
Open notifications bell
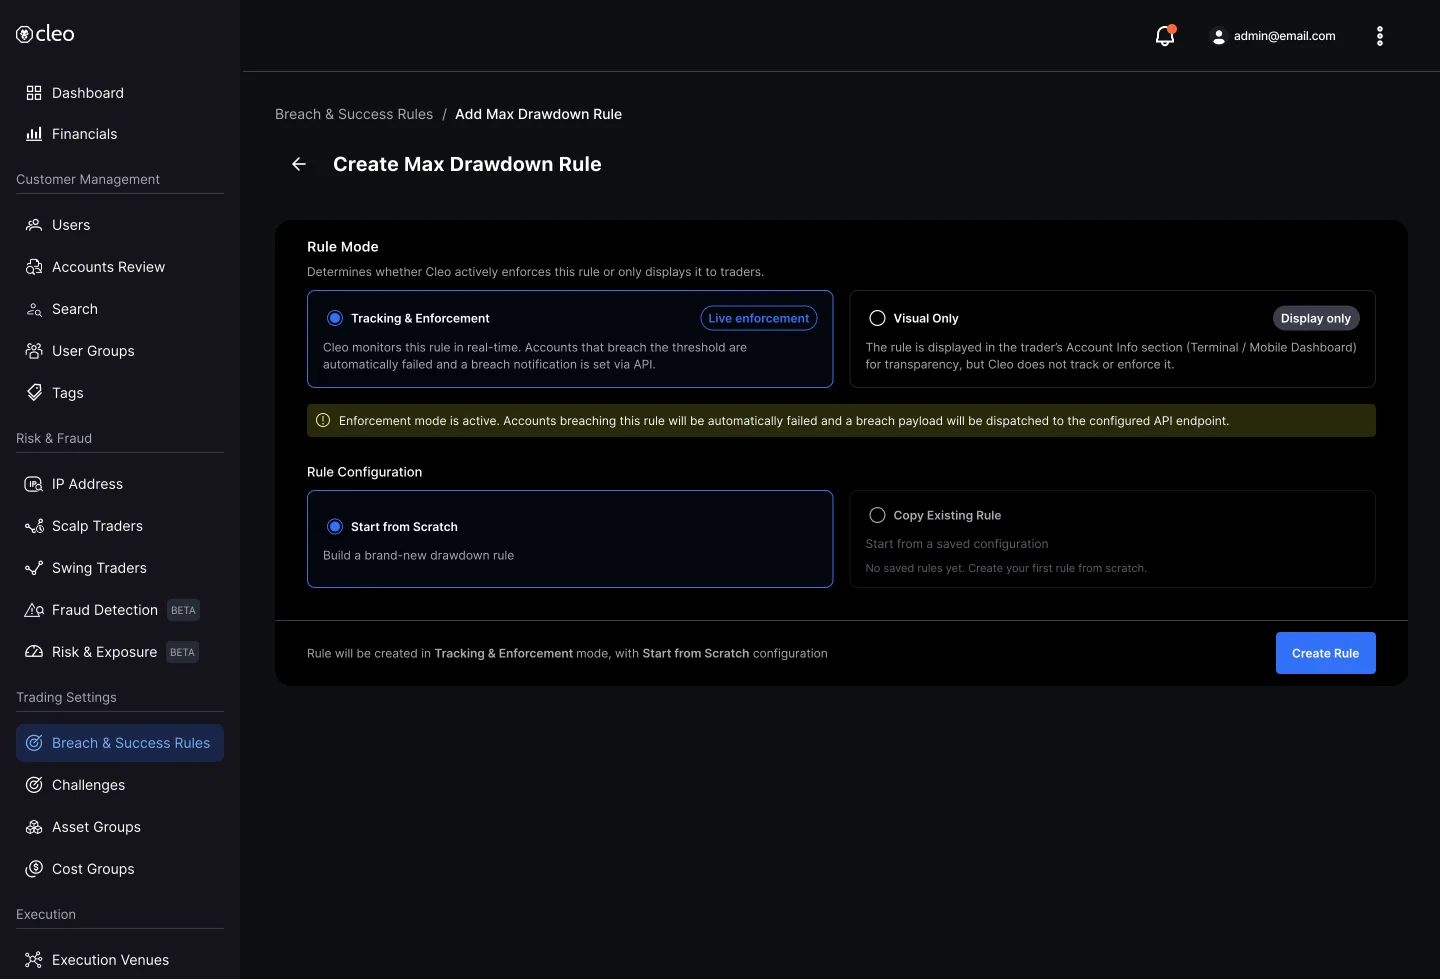coord(1165,36)
